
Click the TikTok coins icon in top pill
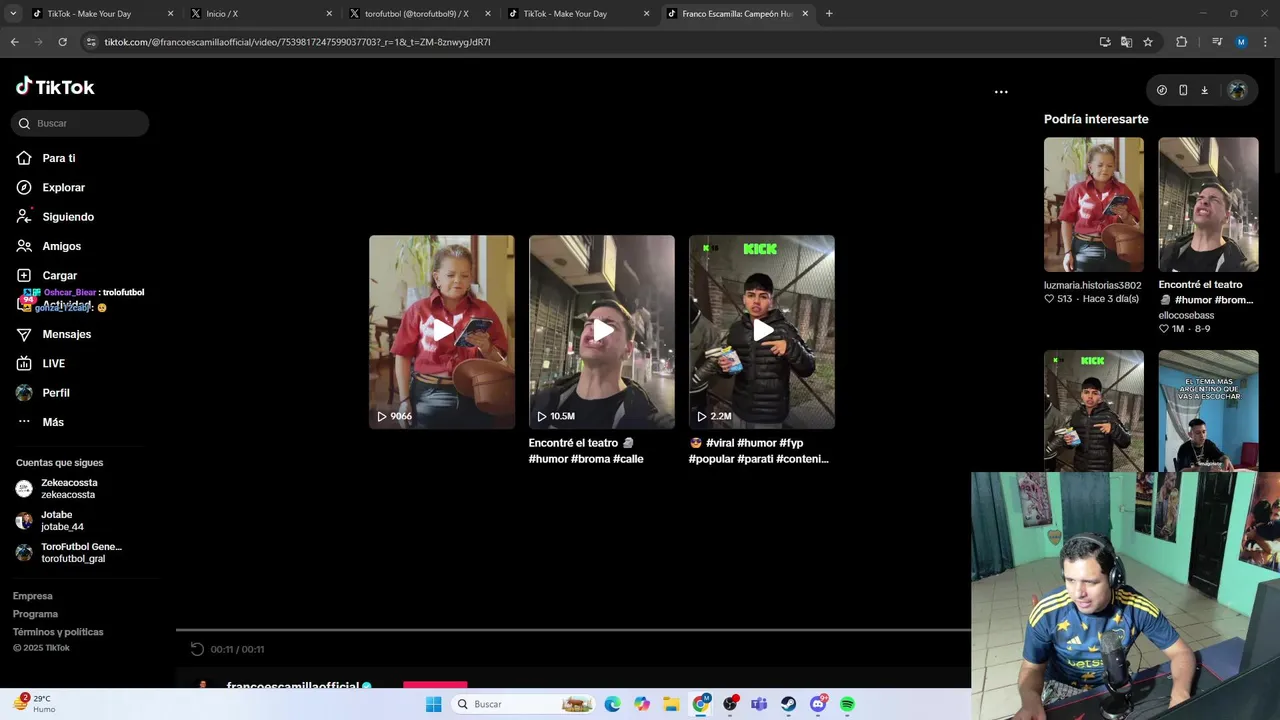[x=1162, y=90]
